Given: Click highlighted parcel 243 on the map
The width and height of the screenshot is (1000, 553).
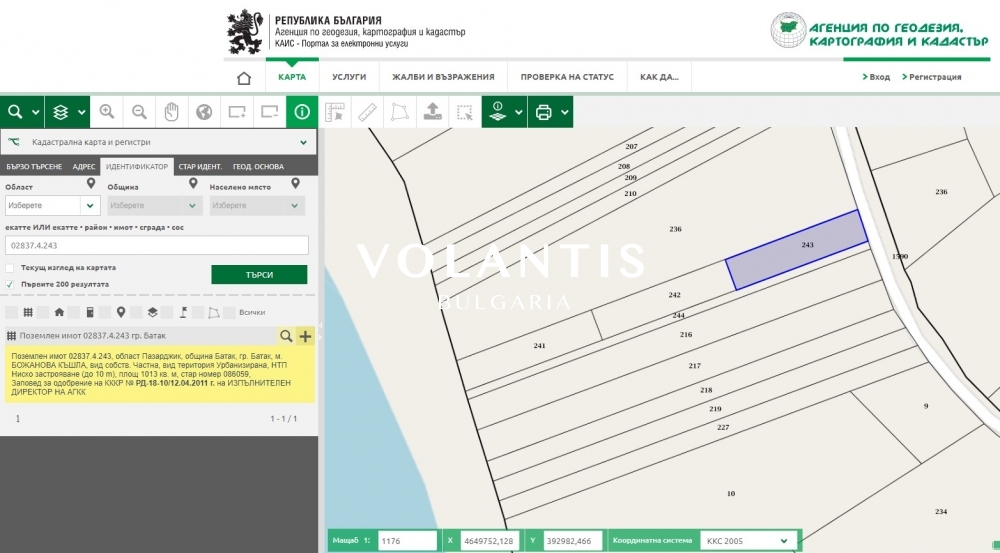Looking at the screenshot, I should pos(797,250).
